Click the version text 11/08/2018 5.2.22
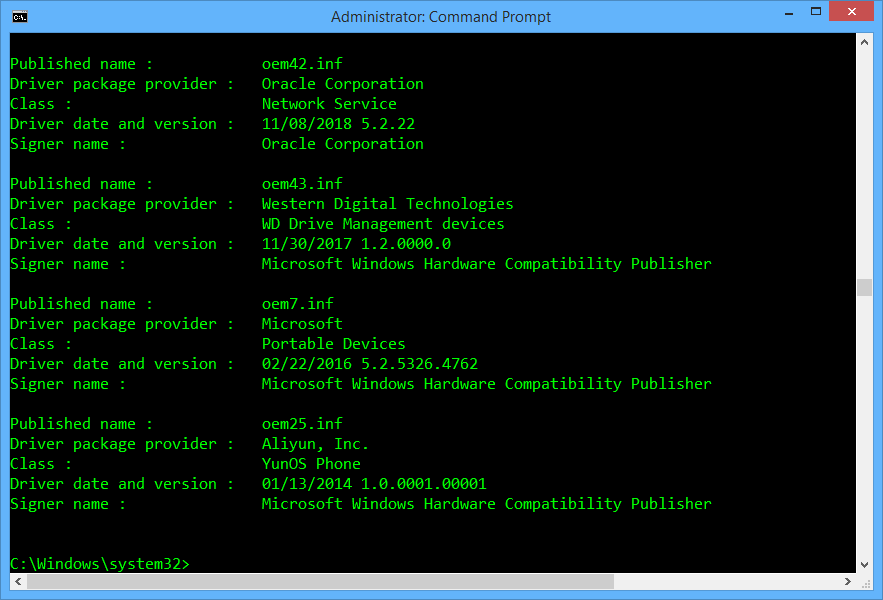This screenshot has width=883, height=600. (338, 124)
